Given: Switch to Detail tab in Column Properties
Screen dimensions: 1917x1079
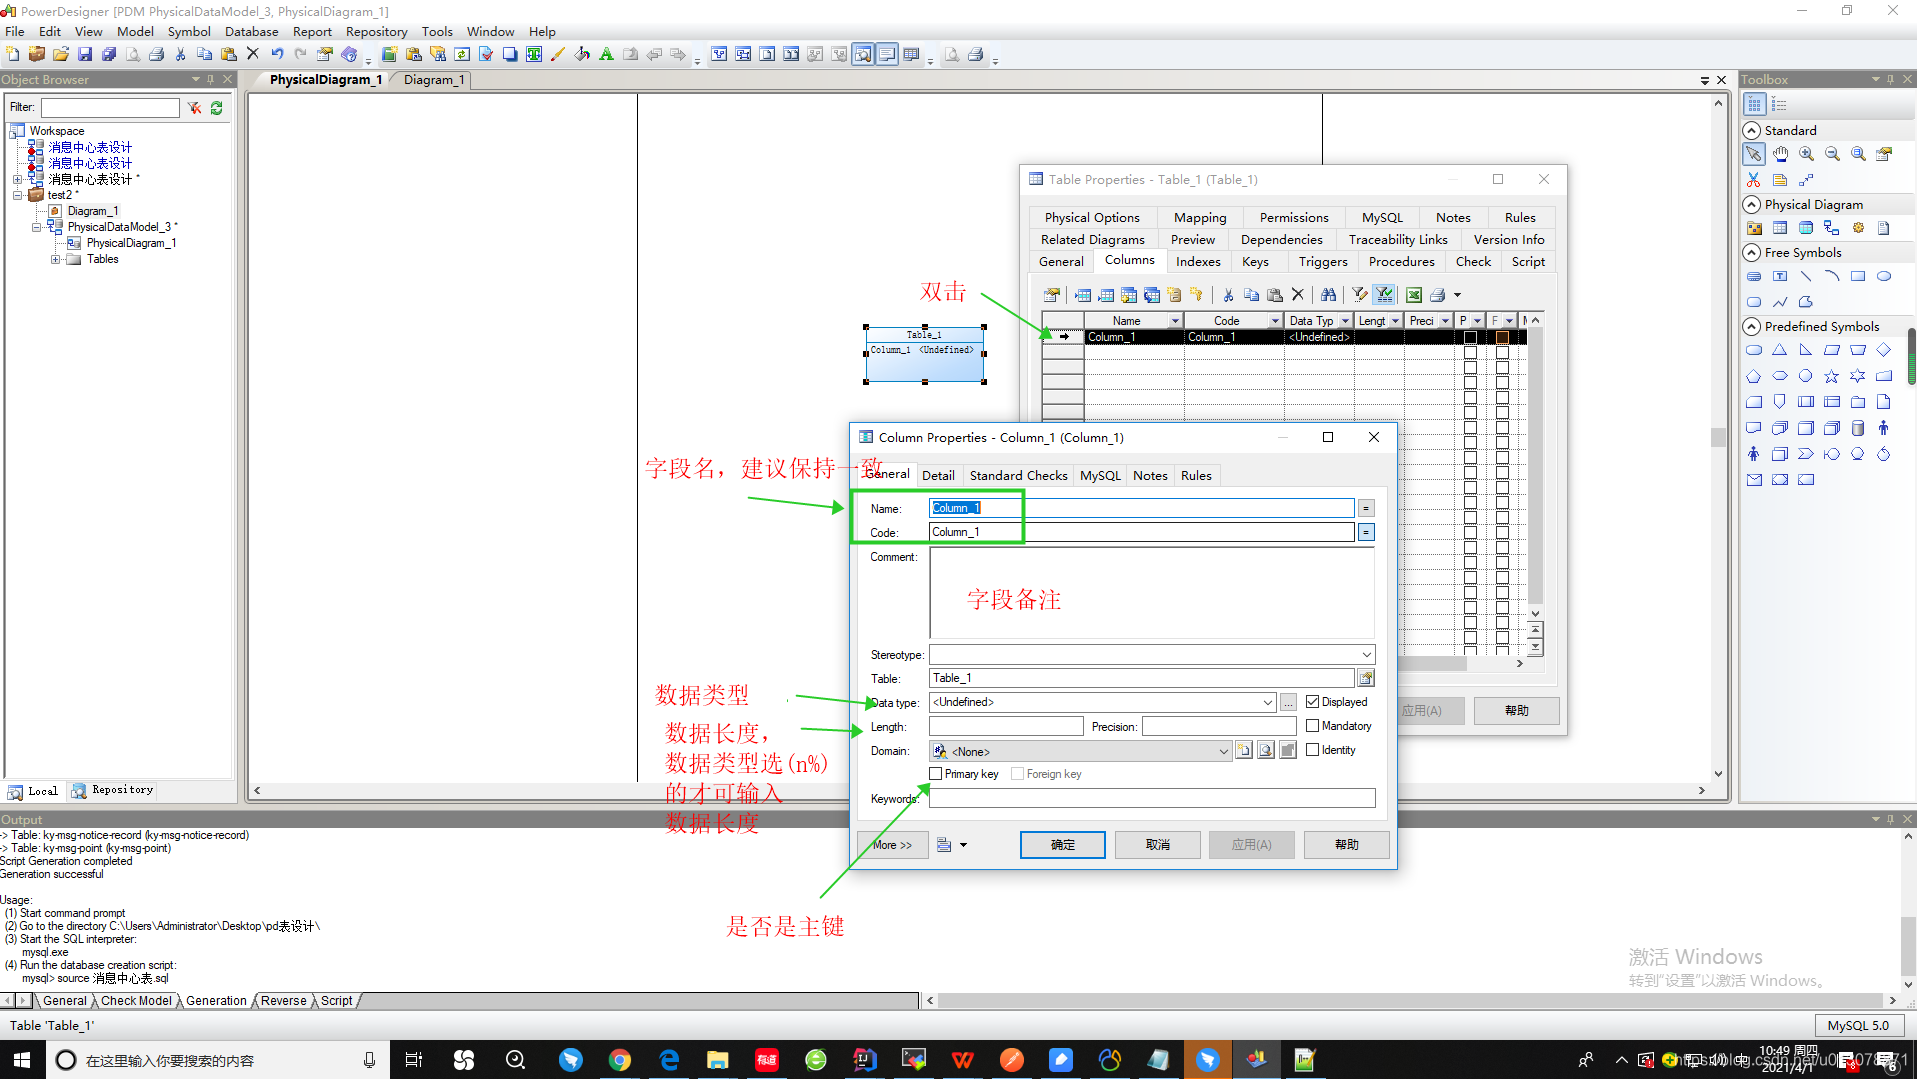Looking at the screenshot, I should [x=938, y=476].
